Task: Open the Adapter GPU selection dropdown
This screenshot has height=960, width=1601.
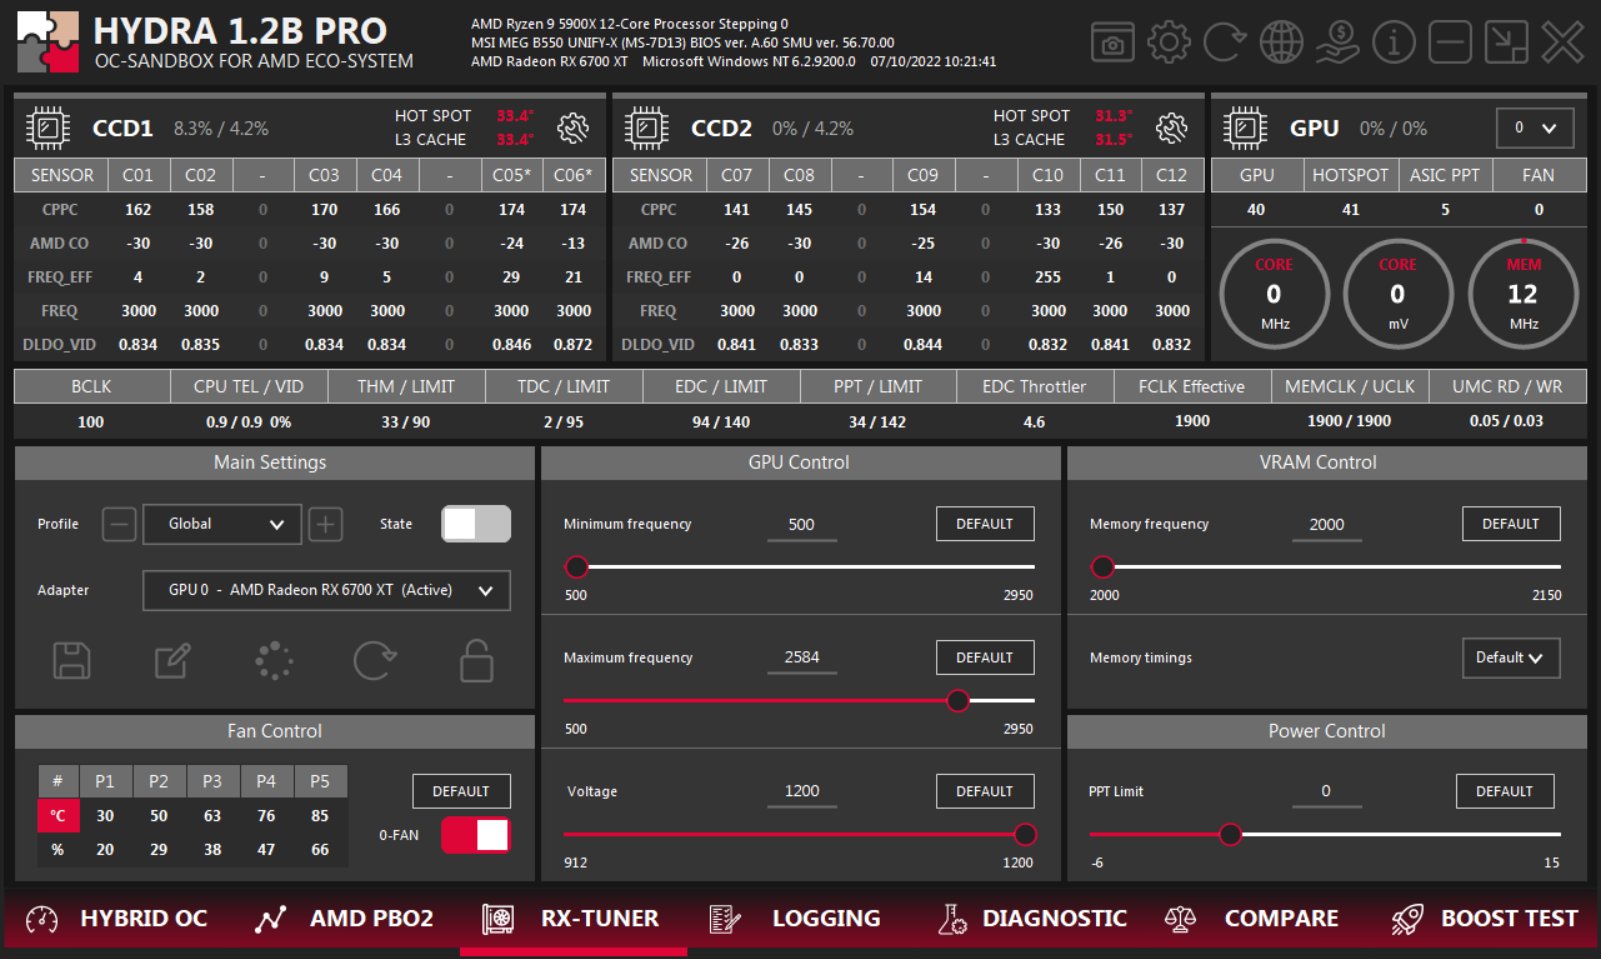Action: 326,590
